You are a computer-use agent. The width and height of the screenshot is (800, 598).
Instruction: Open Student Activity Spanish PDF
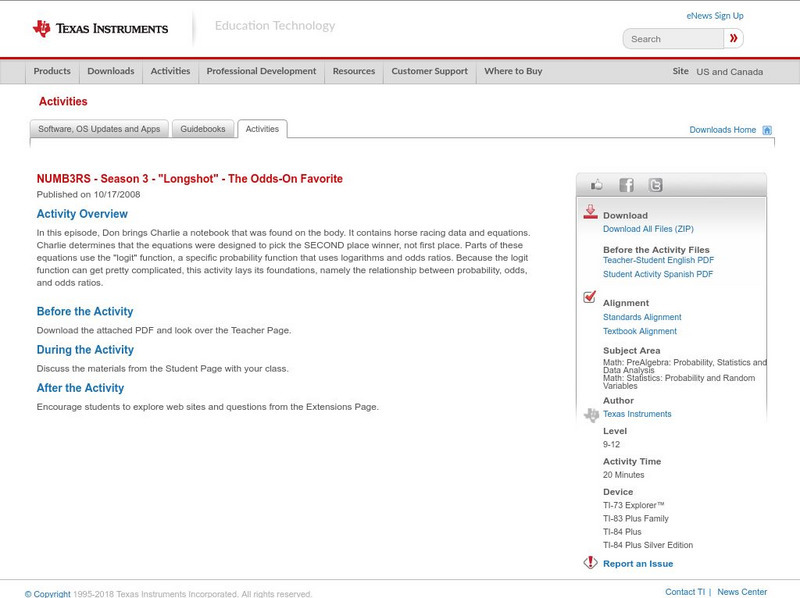[x=658, y=274]
